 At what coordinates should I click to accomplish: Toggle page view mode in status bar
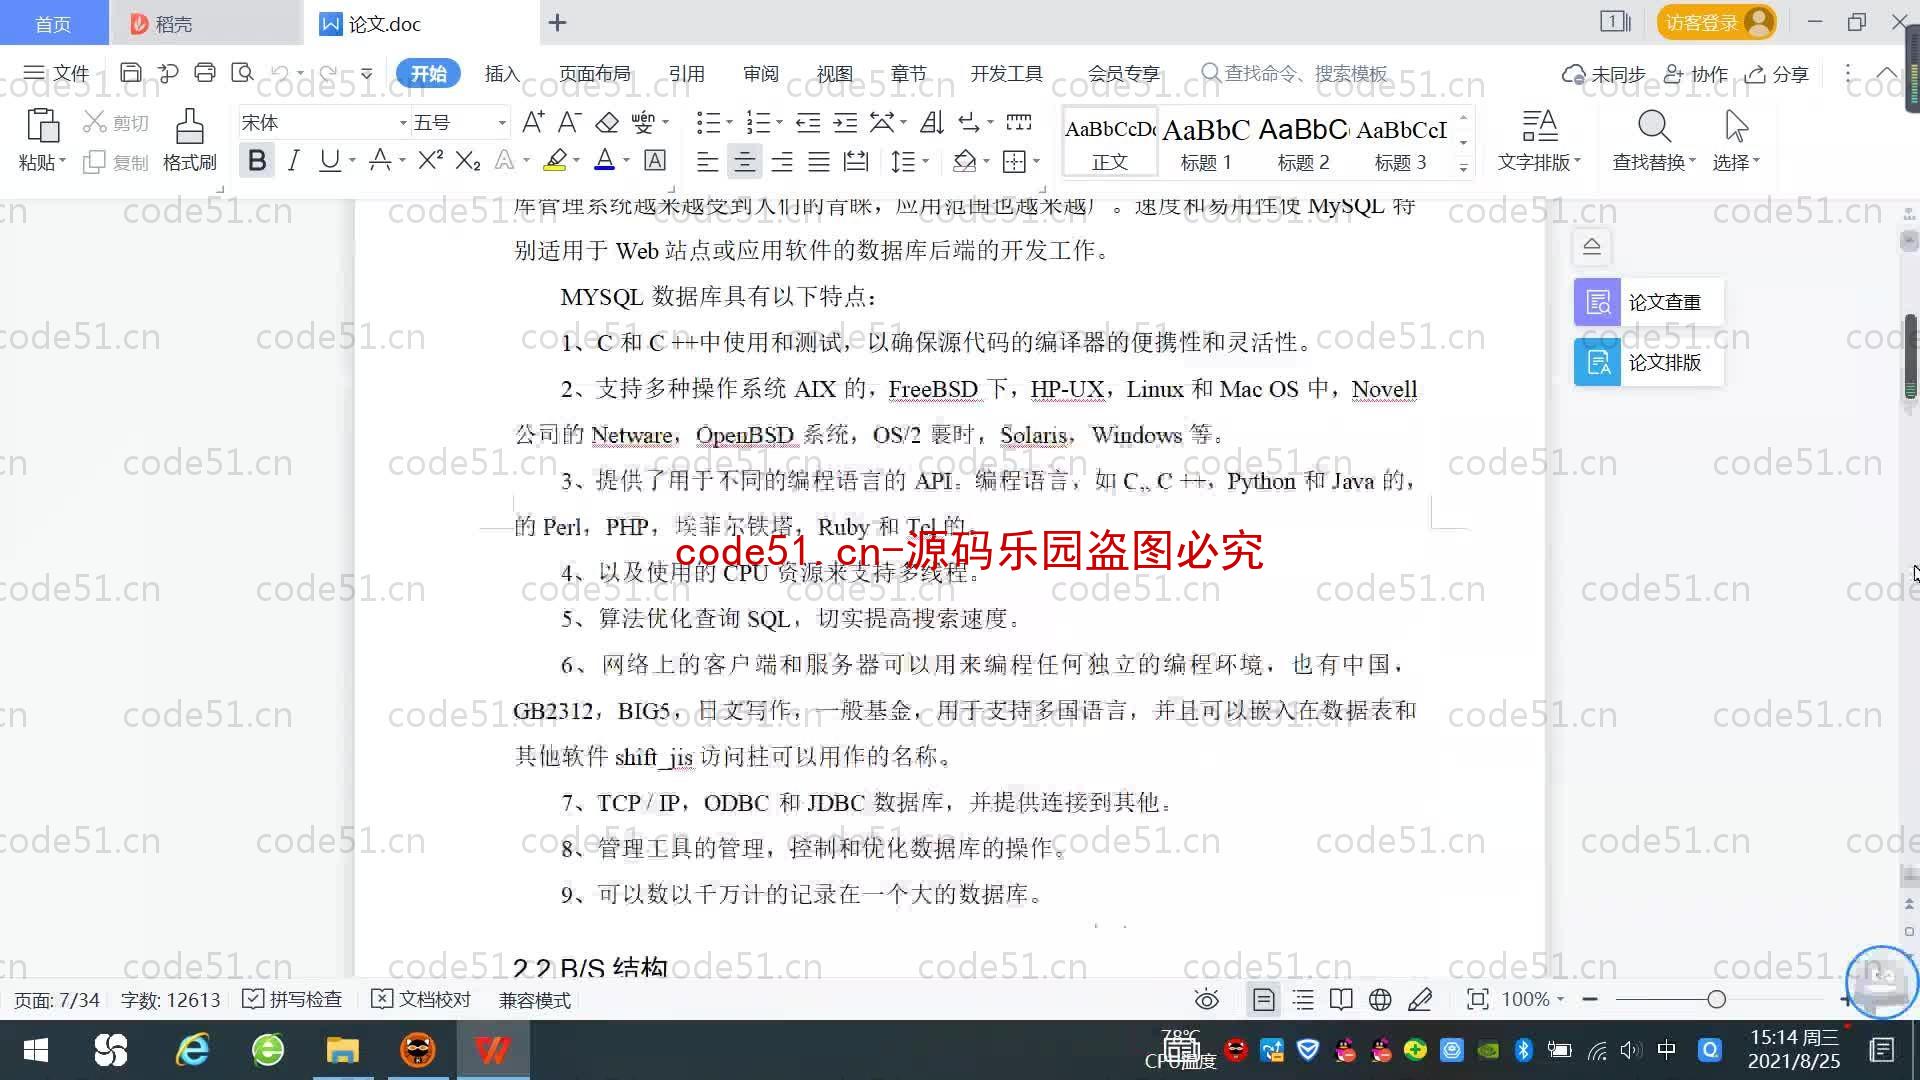tap(1264, 999)
